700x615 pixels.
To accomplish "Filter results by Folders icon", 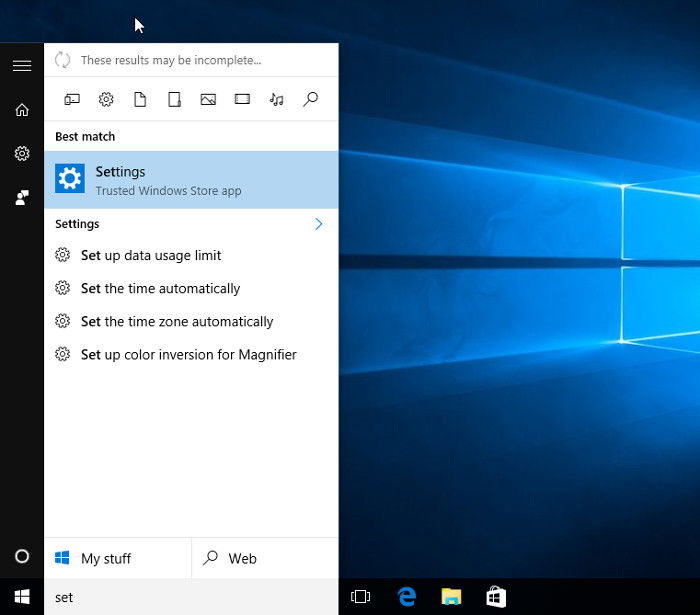I will point(174,99).
